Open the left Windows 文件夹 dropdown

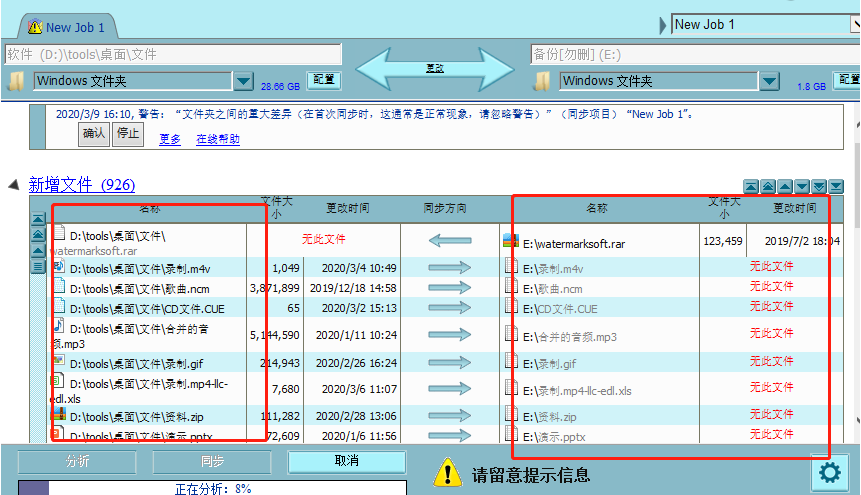click(x=243, y=81)
